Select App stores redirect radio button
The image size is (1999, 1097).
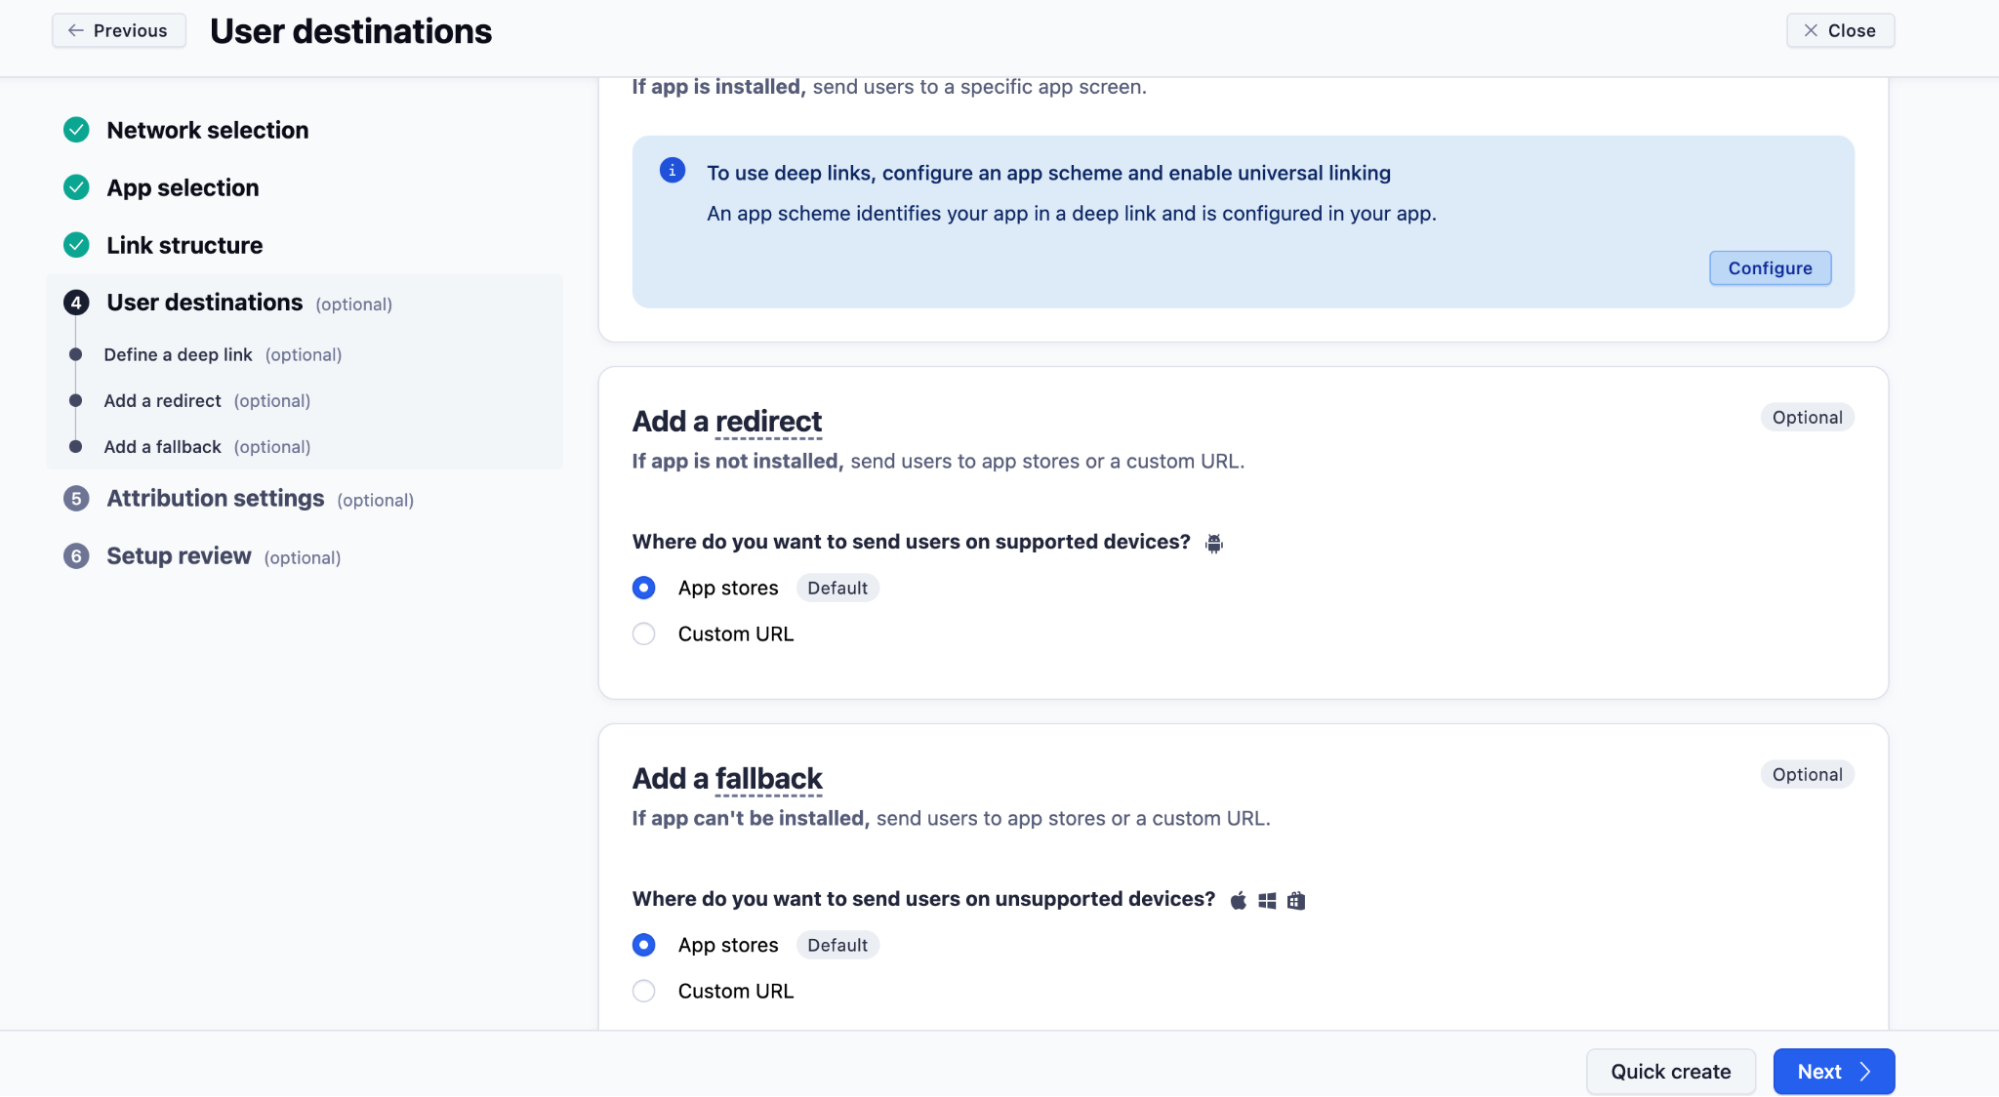pyautogui.click(x=644, y=588)
